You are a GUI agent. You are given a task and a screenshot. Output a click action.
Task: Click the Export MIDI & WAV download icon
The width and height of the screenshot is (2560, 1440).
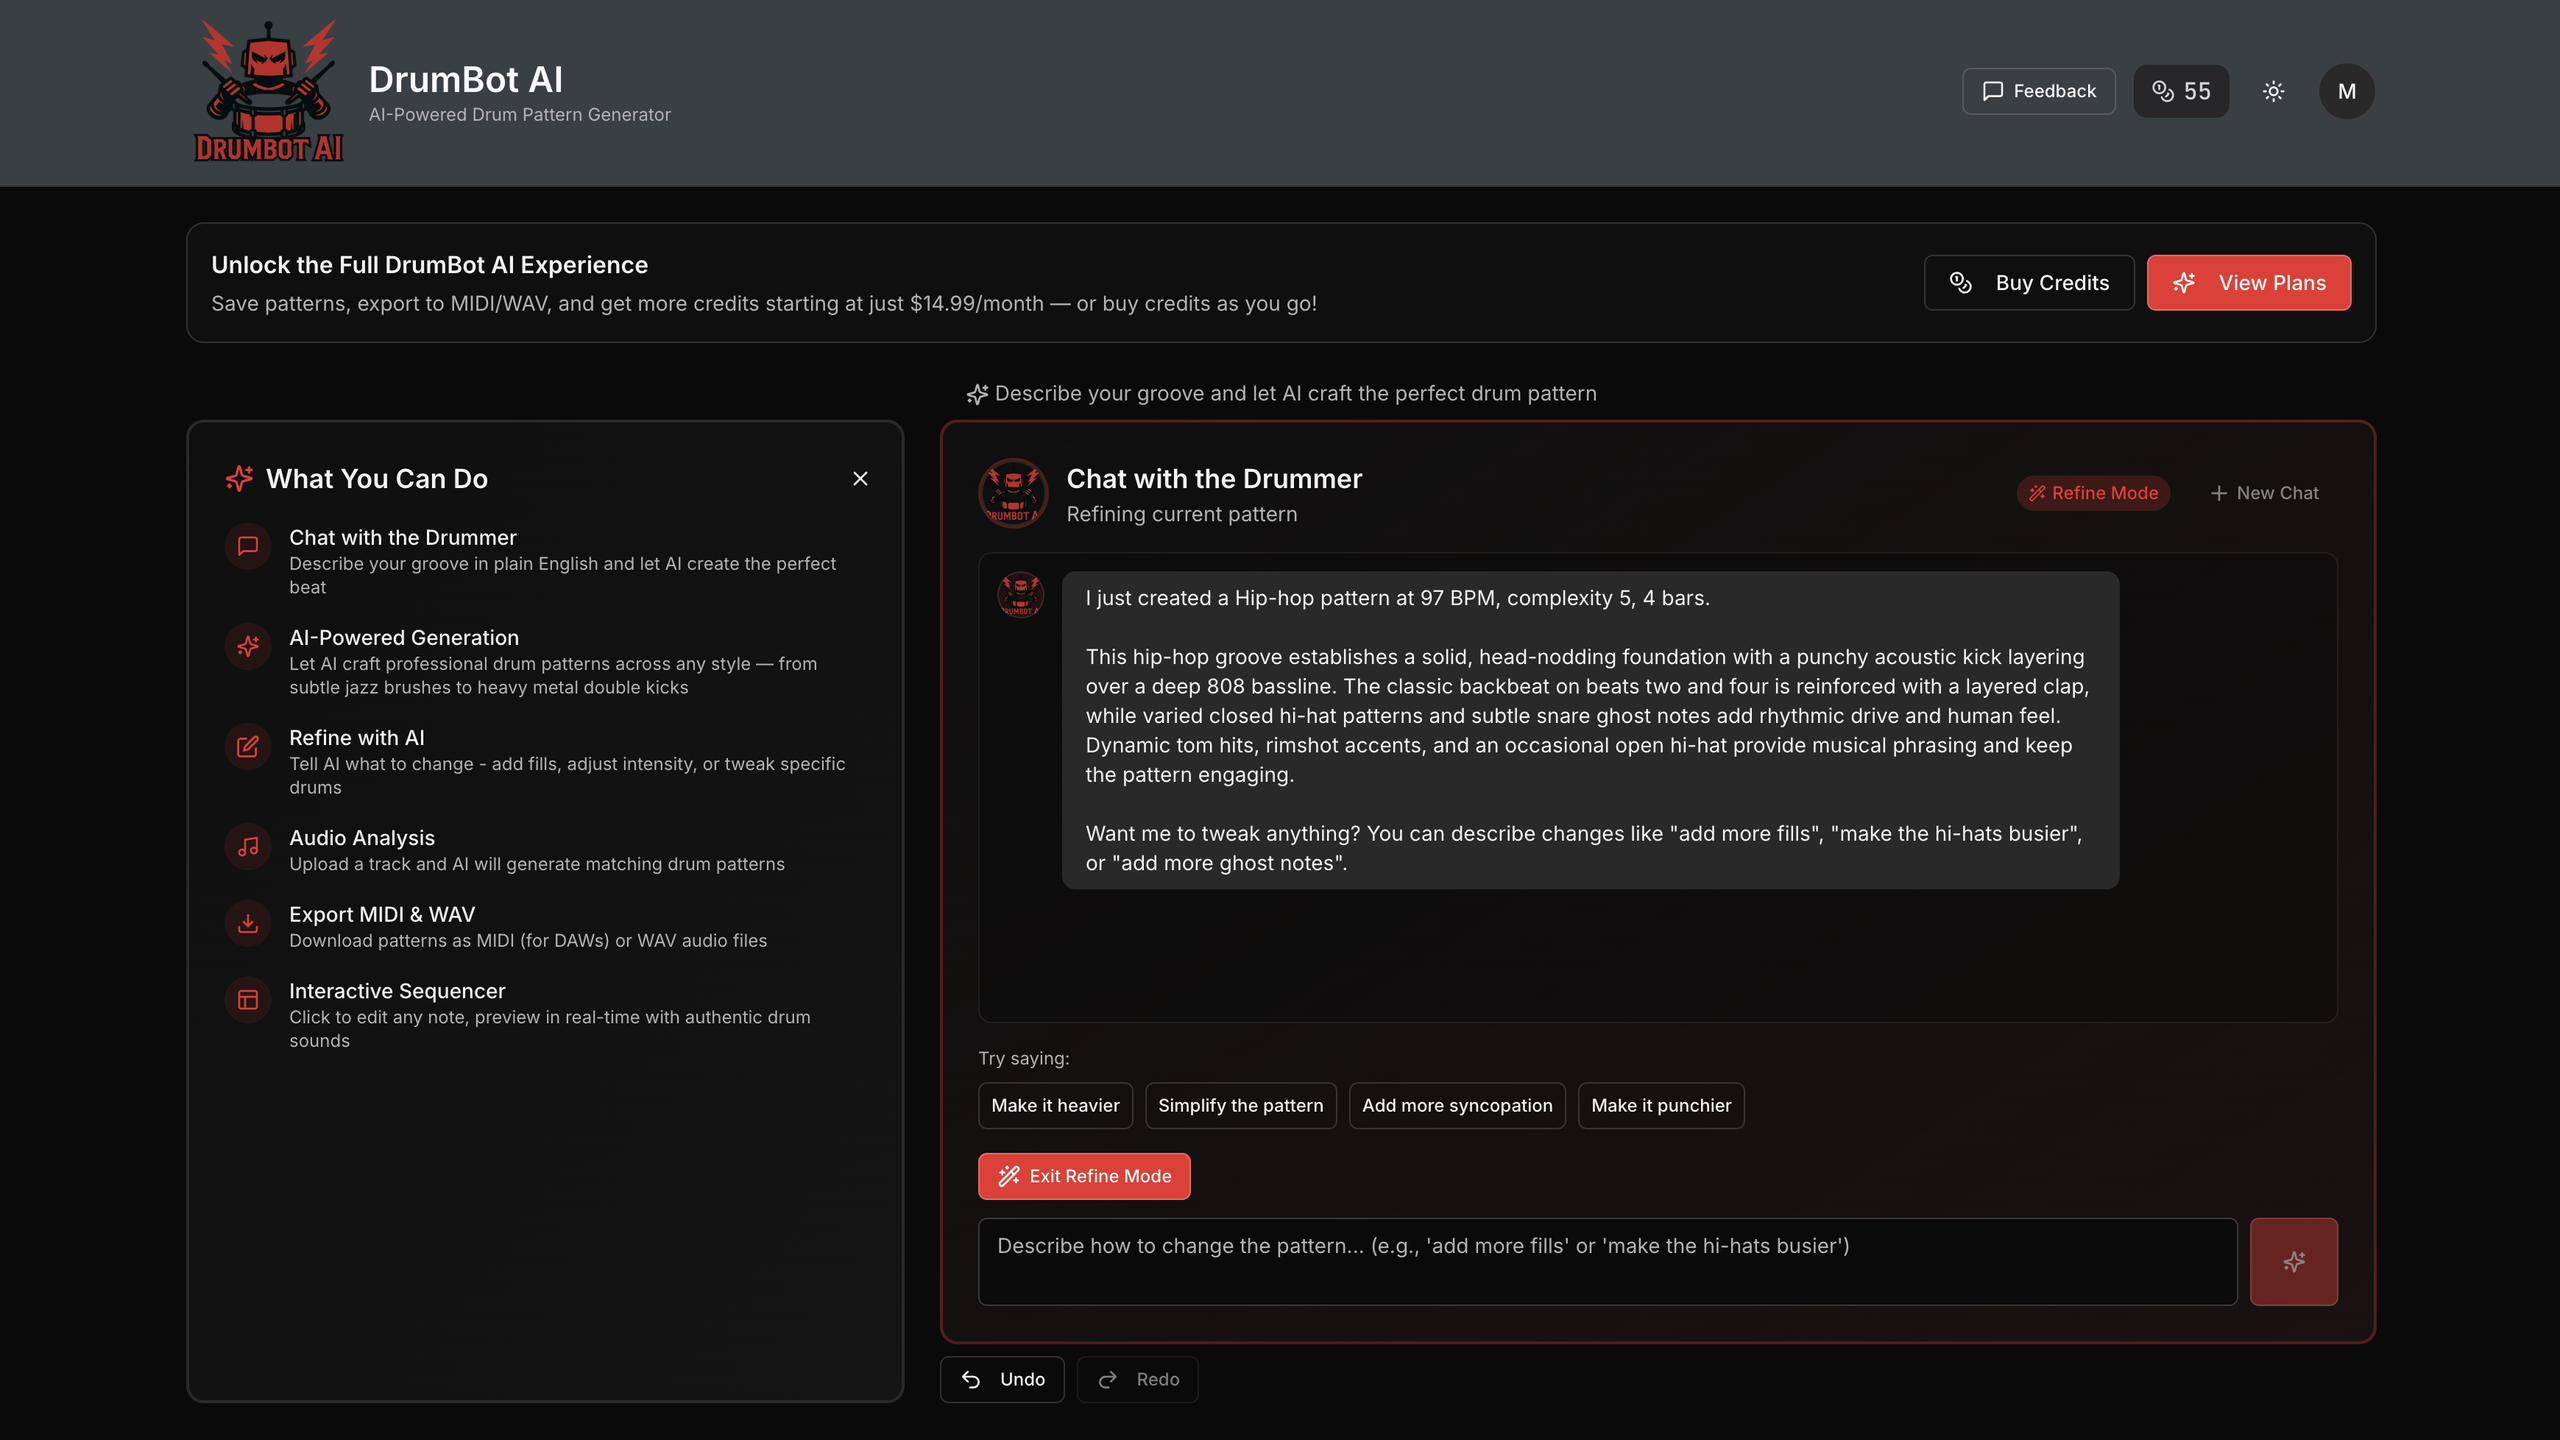pos(248,923)
